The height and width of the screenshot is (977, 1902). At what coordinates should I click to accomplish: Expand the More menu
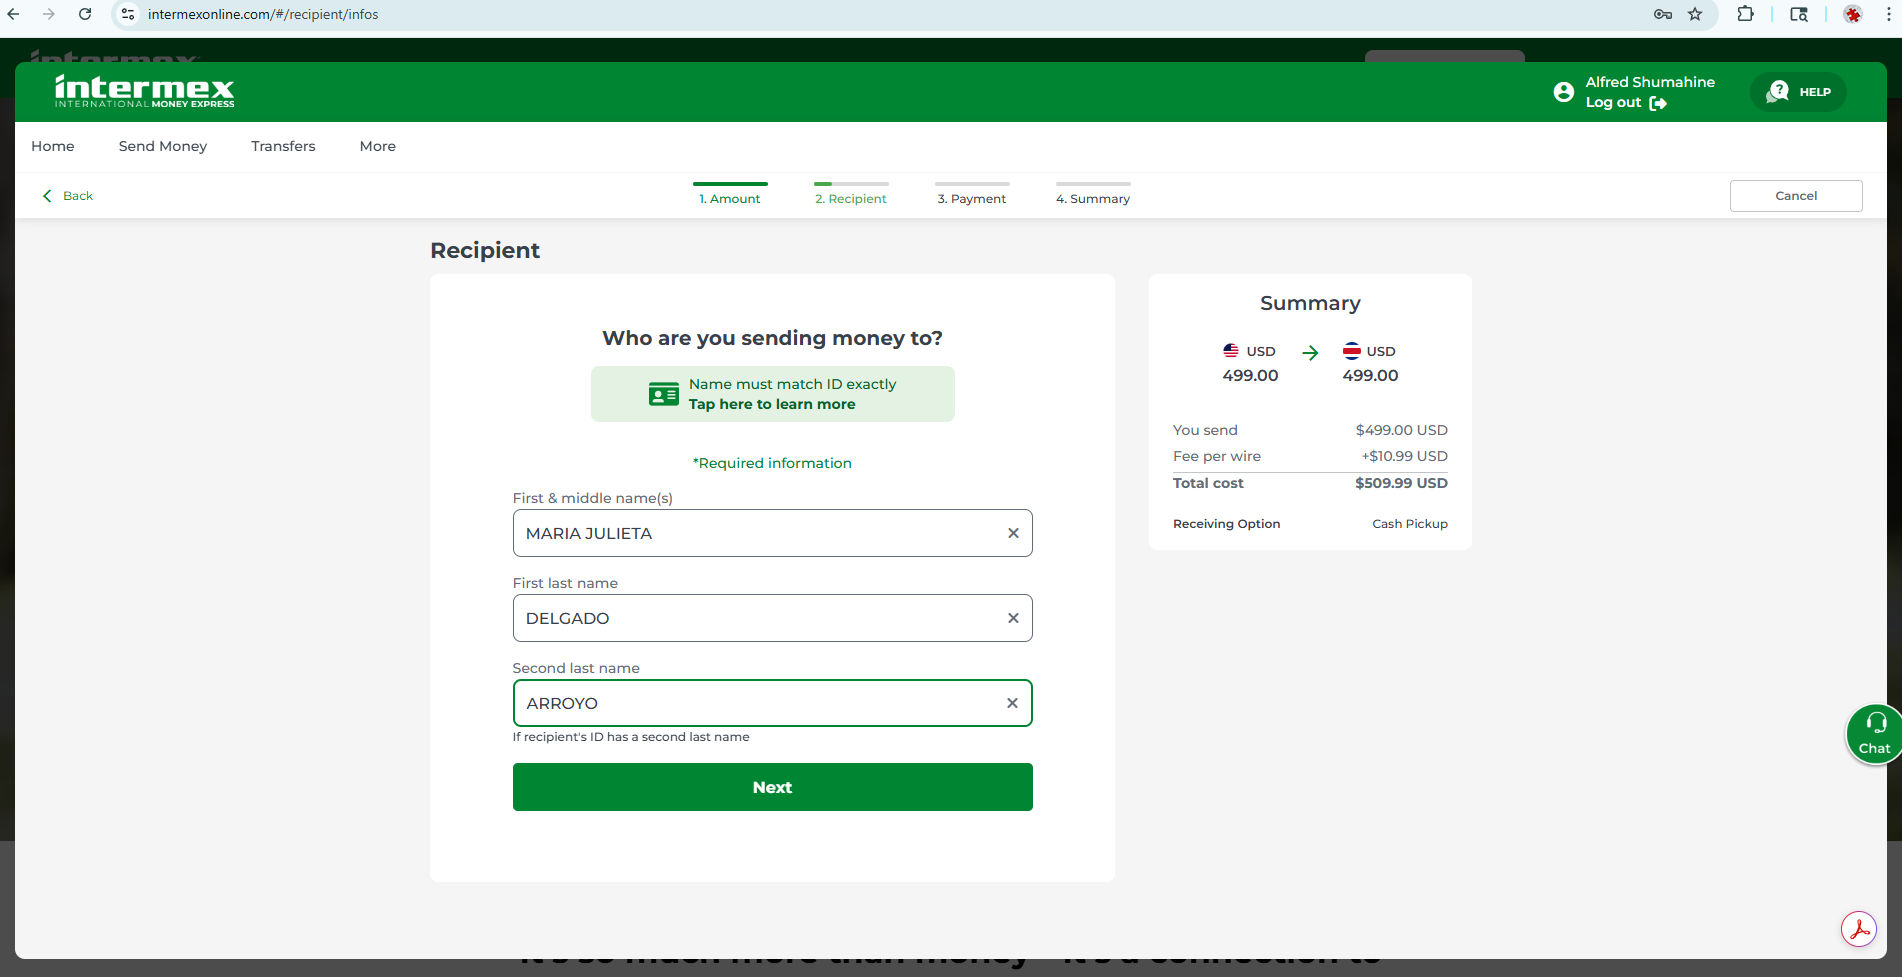point(377,146)
